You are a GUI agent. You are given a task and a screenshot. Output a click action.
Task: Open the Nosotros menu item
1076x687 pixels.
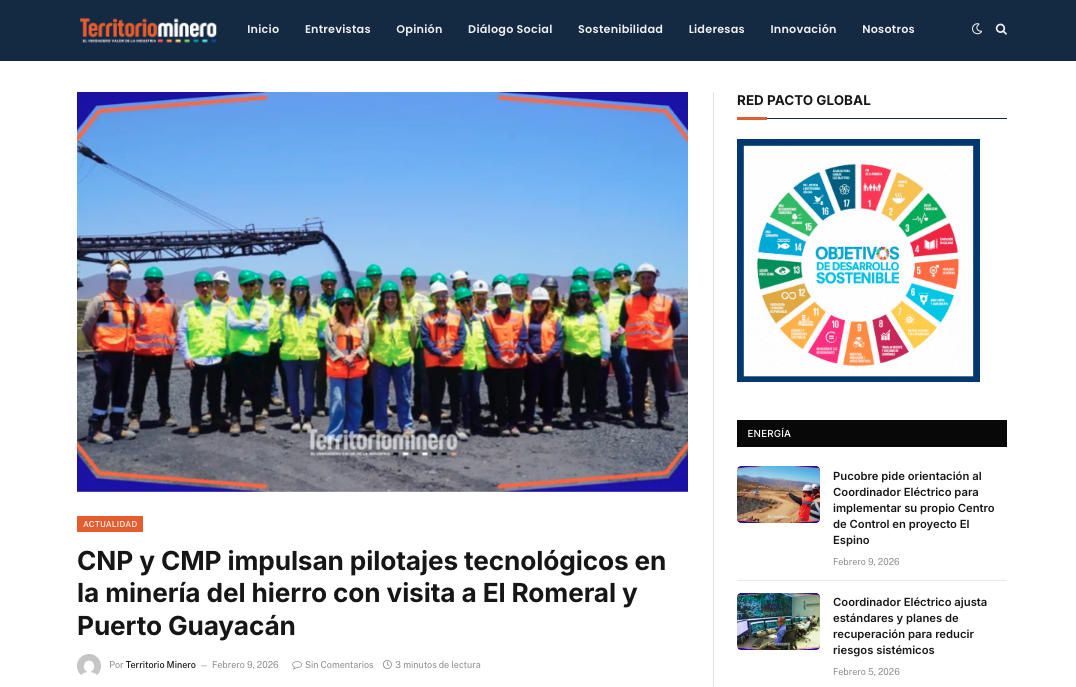[x=888, y=29]
